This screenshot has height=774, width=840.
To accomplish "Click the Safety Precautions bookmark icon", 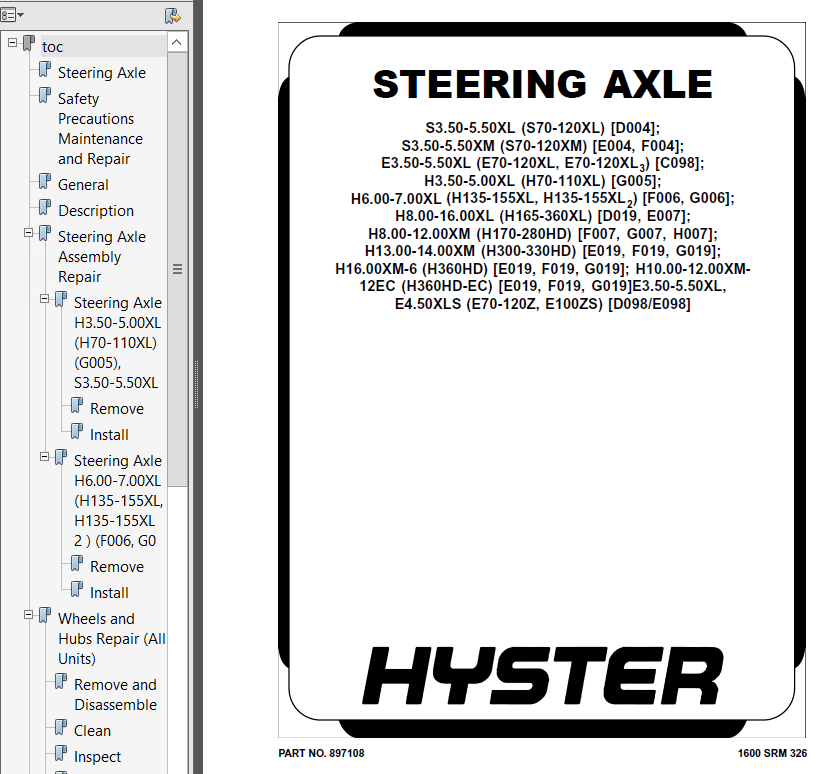I will coord(45,95).
